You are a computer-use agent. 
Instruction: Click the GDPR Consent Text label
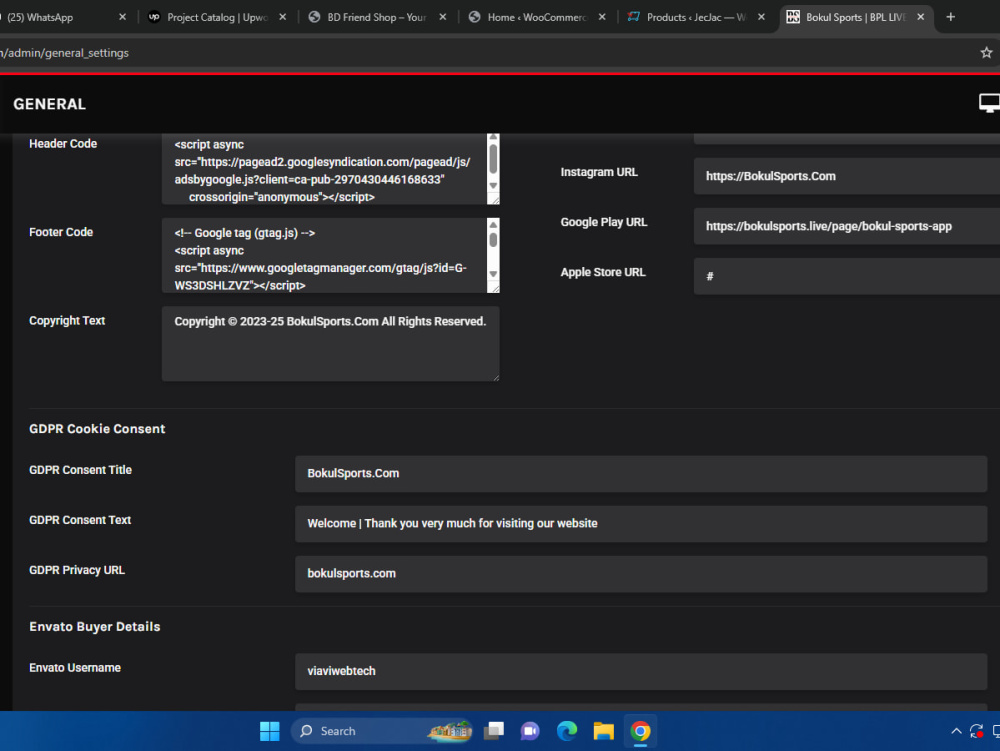80,520
